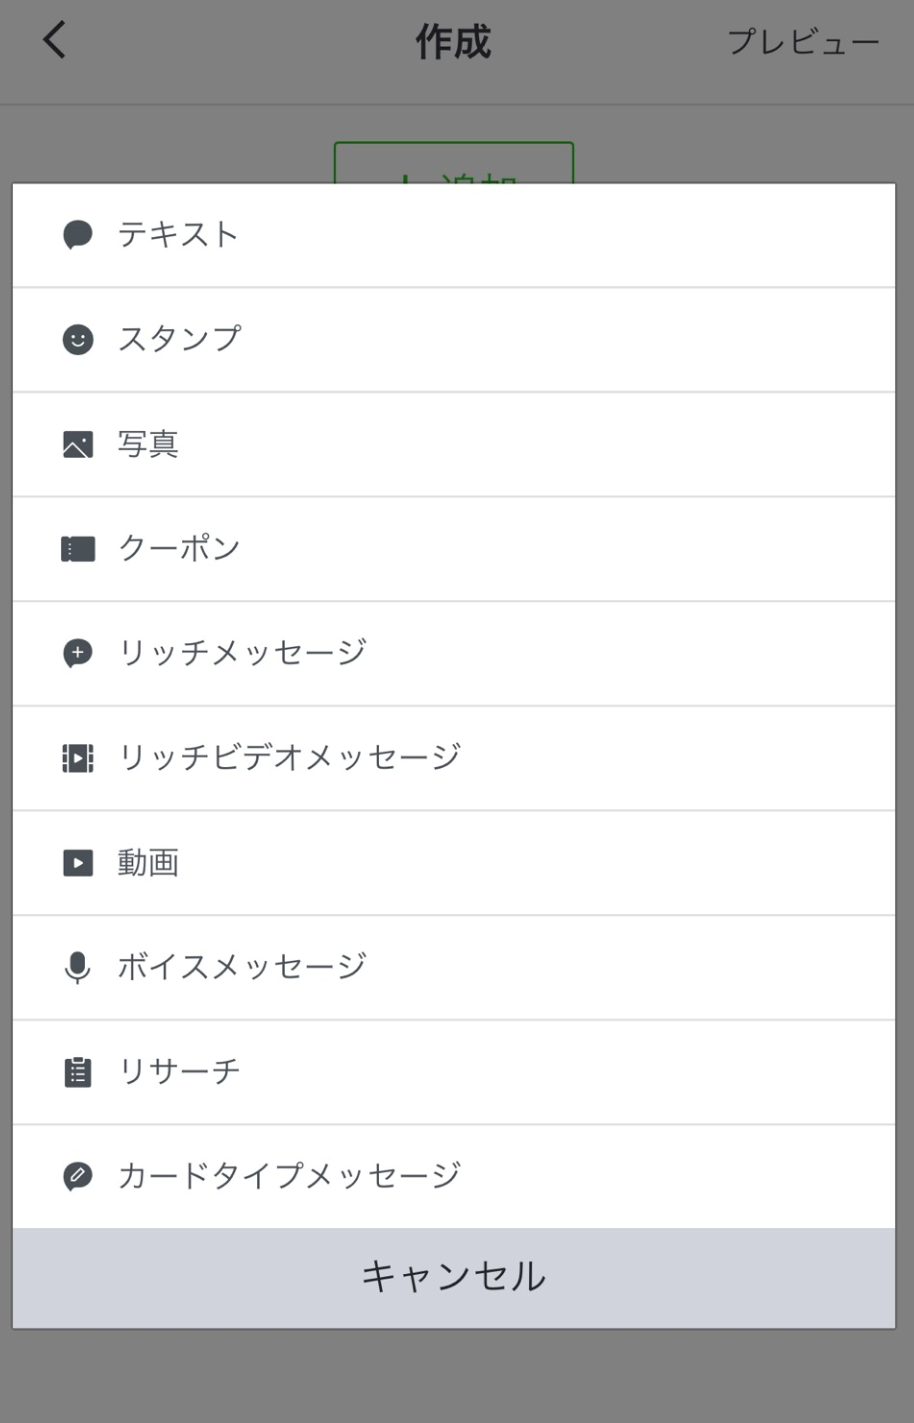Viewport: 914px width, 1423px height.
Task: Select リッチビデオメッセージ option label
Action: tap(289, 757)
